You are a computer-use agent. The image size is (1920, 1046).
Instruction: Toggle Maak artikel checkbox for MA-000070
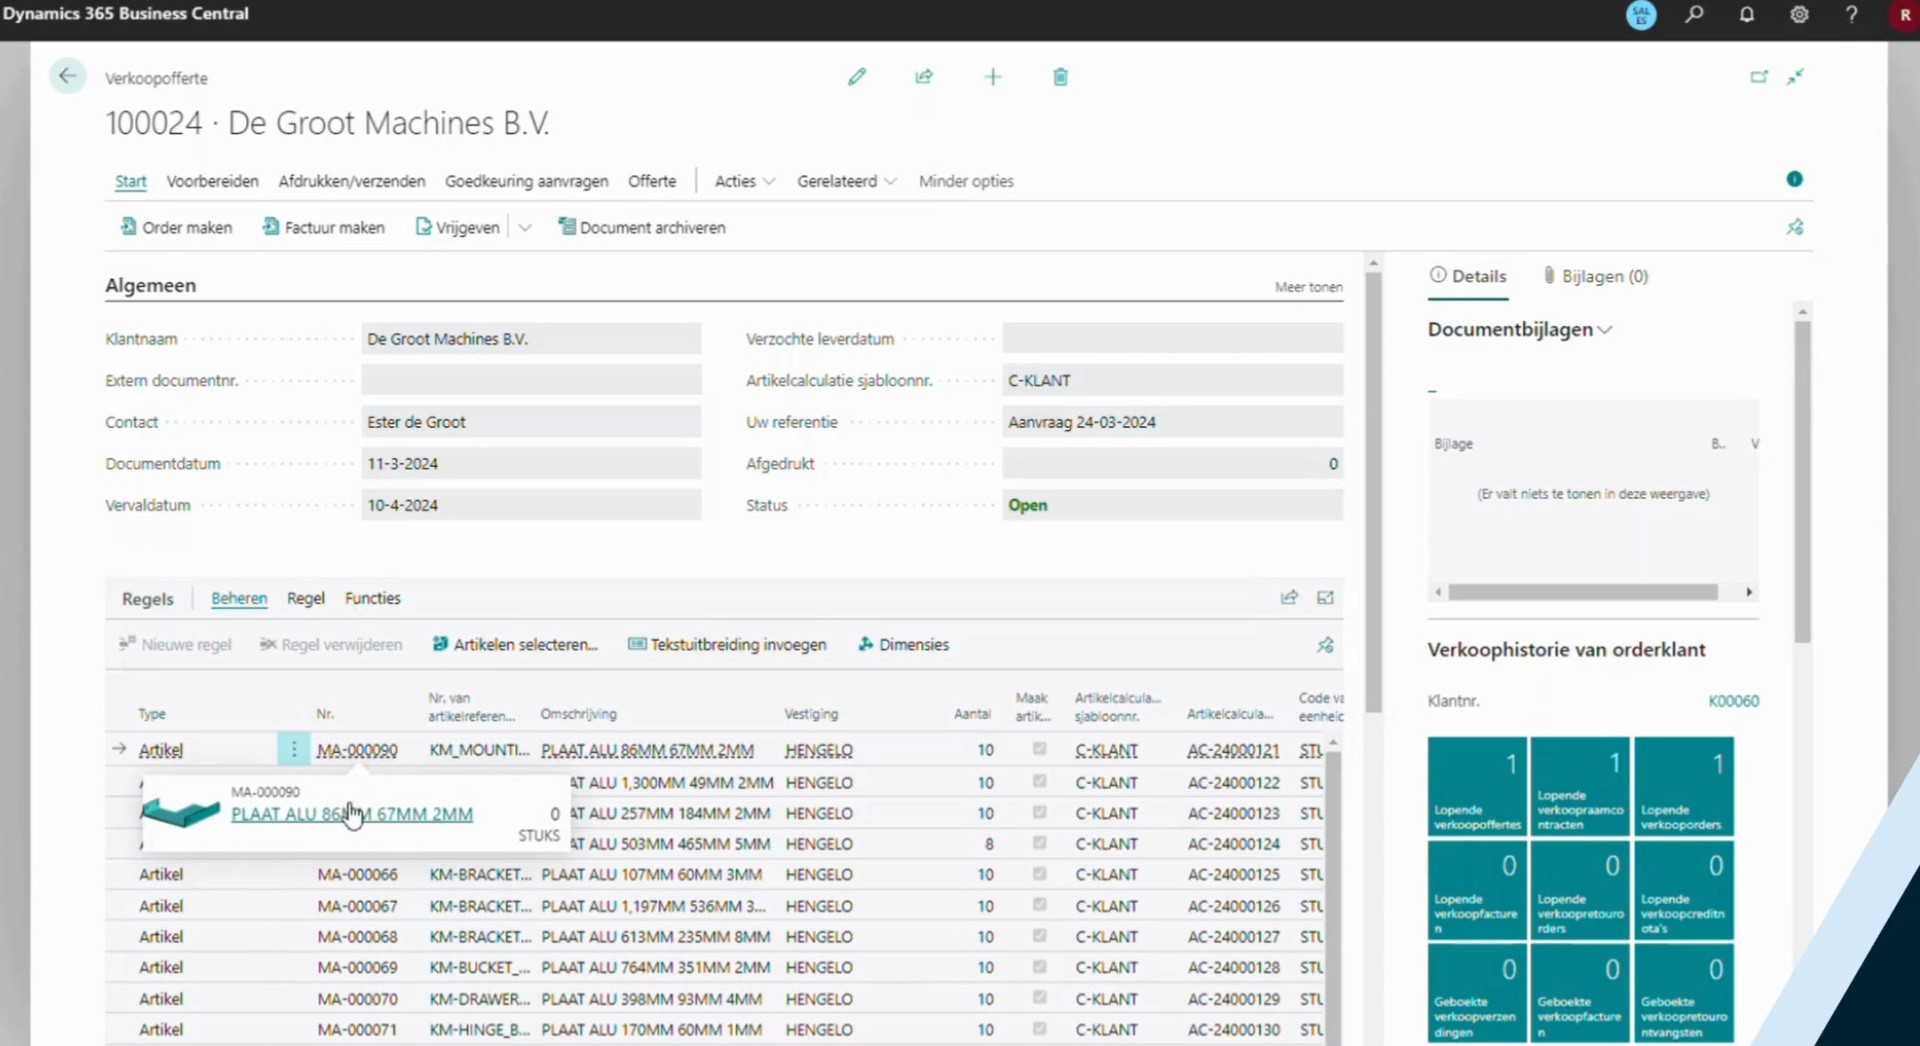pyautogui.click(x=1039, y=998)
